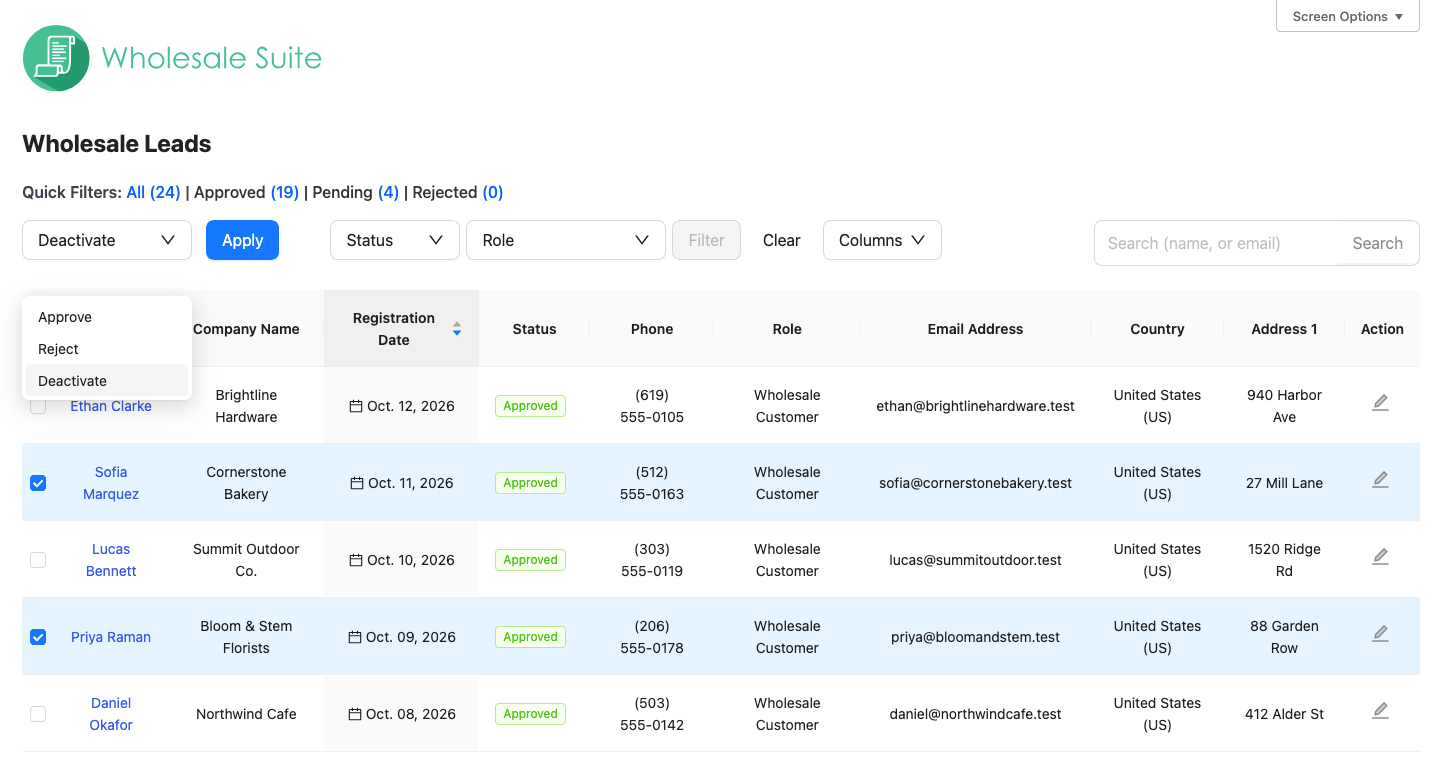
Task: Click the Wholesale Suite logo icon
Action: (56, 58)
